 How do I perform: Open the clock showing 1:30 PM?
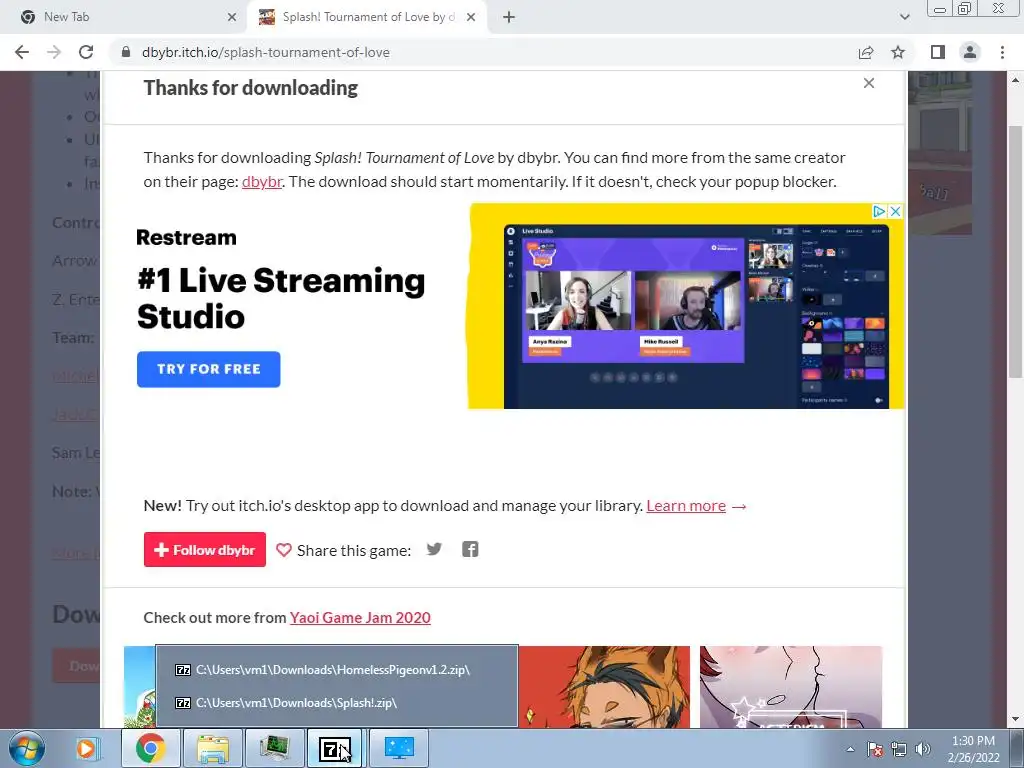coord(973,749)
